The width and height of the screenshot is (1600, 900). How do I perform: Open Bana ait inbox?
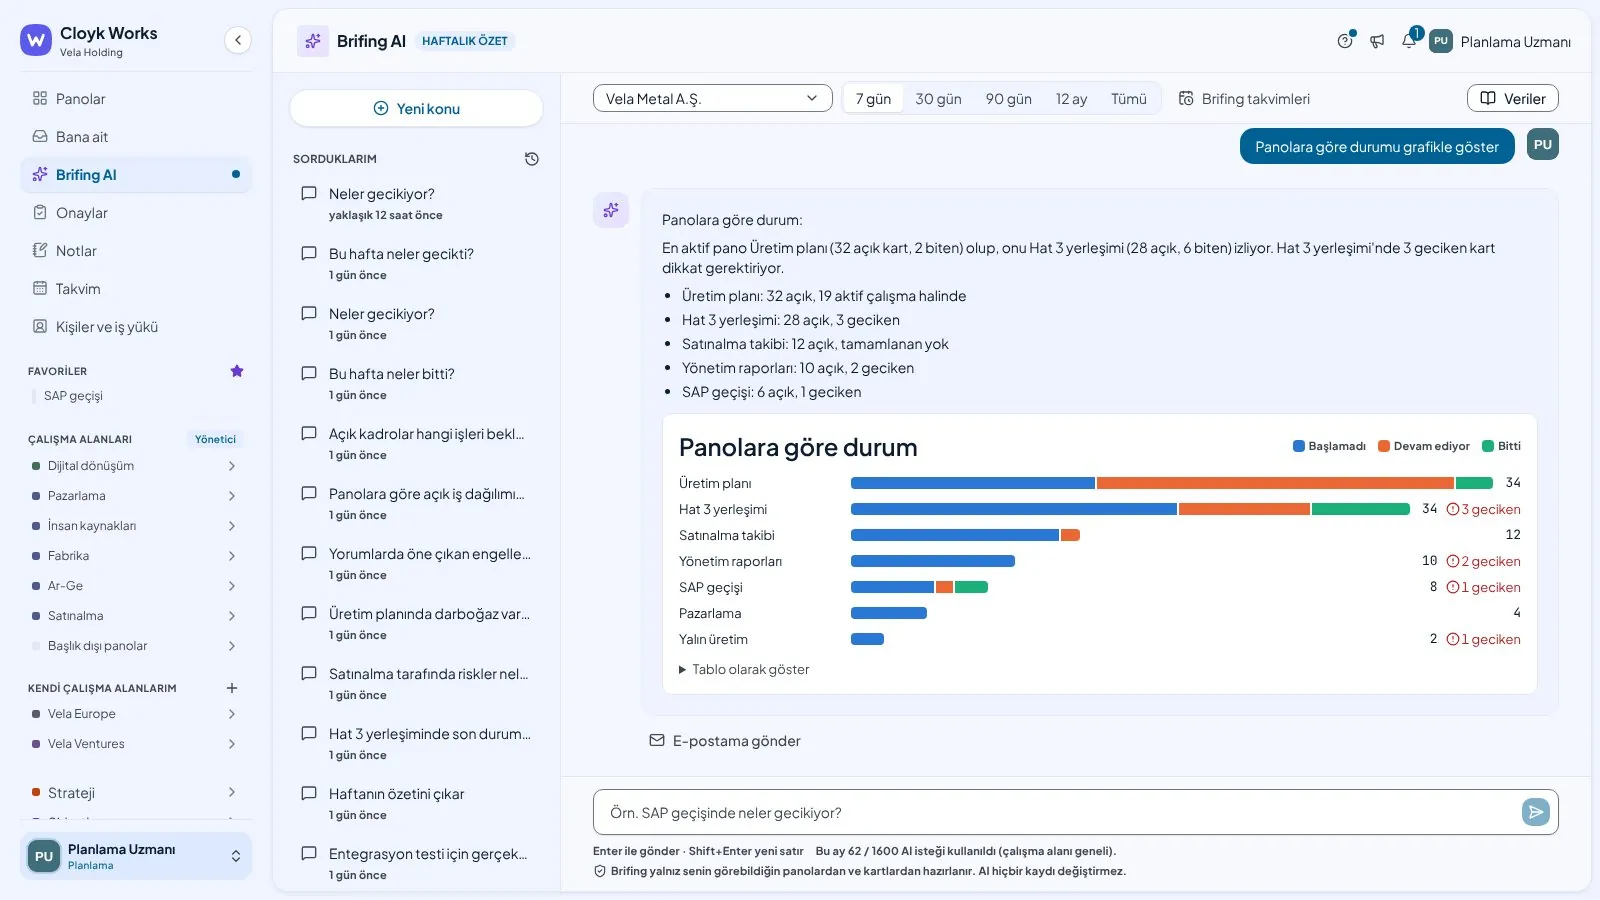(x=136, y=137)
